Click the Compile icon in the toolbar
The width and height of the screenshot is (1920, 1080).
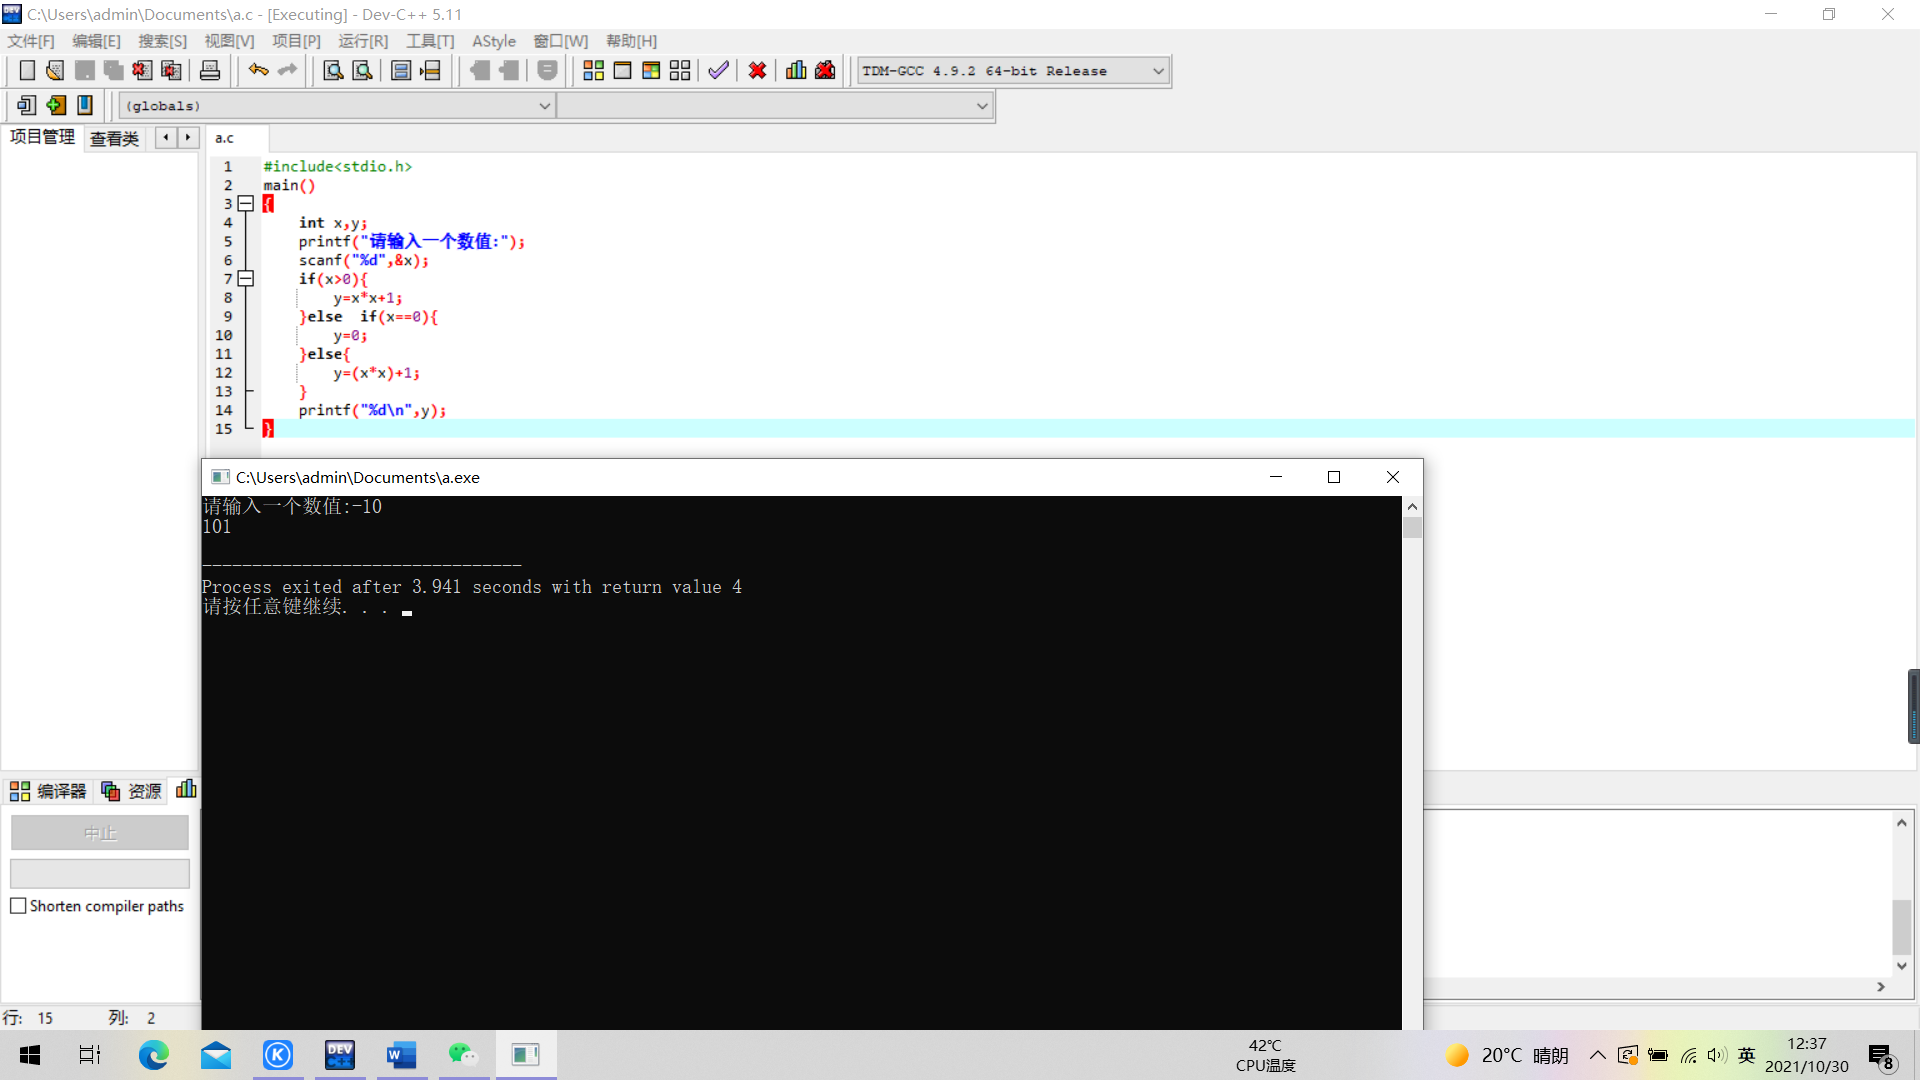593,71
